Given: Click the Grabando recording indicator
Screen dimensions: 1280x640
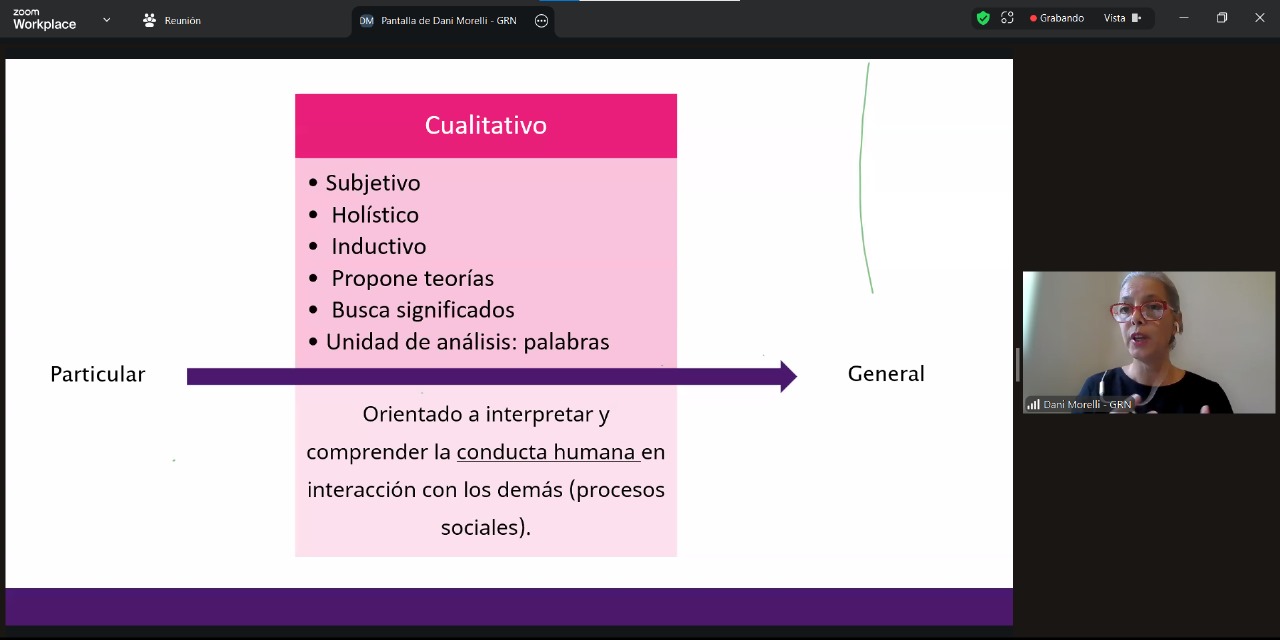Looking at the screenshot, I should coord(1057,18).
